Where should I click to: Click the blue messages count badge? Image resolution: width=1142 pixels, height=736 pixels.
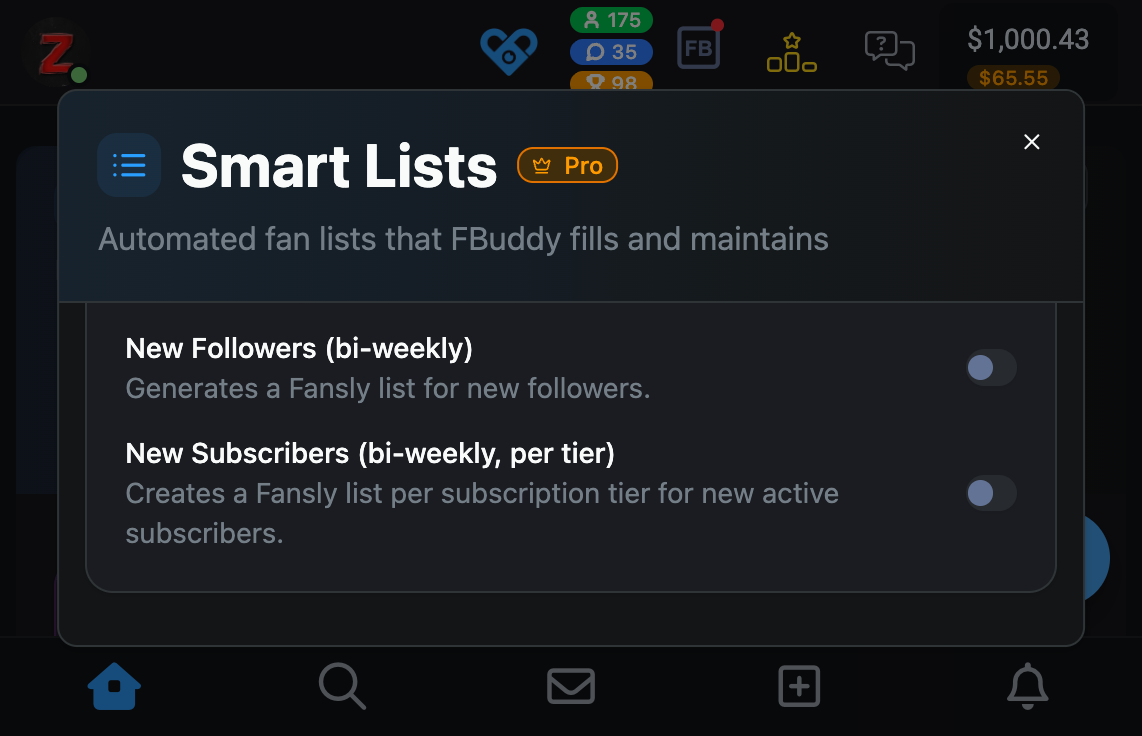point(611,52)
